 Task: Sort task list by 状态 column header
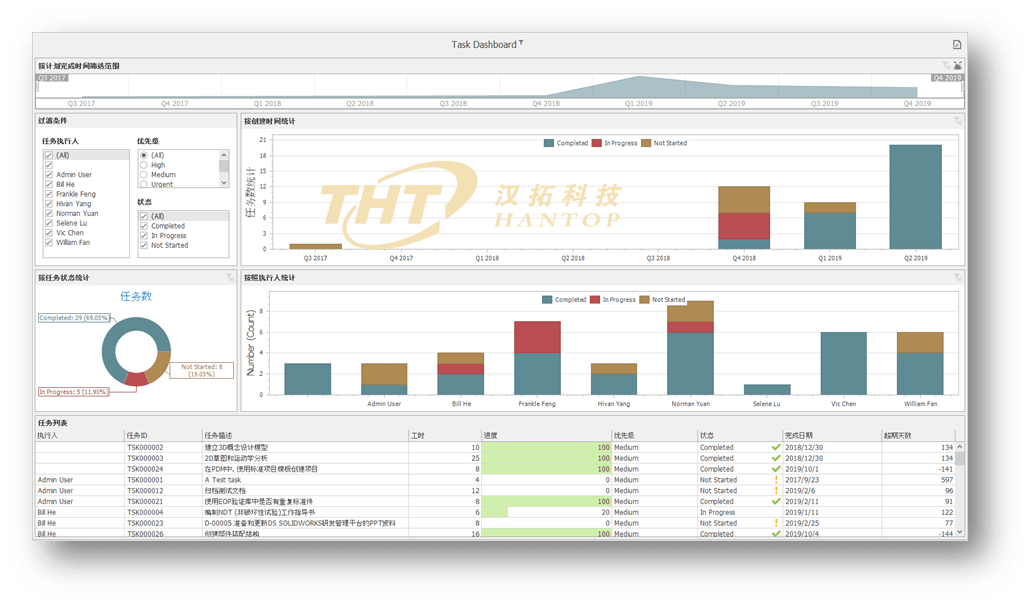click(x=740, y=435)
